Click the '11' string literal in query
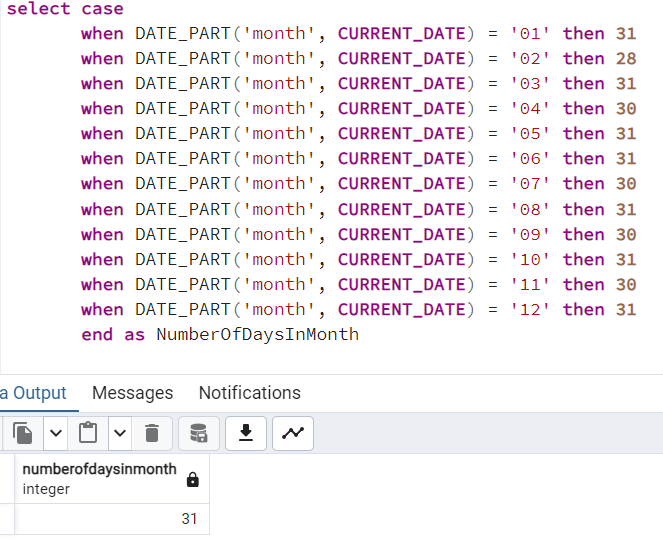The width and height of the screenshot is (663, 542). coord(530,284)
